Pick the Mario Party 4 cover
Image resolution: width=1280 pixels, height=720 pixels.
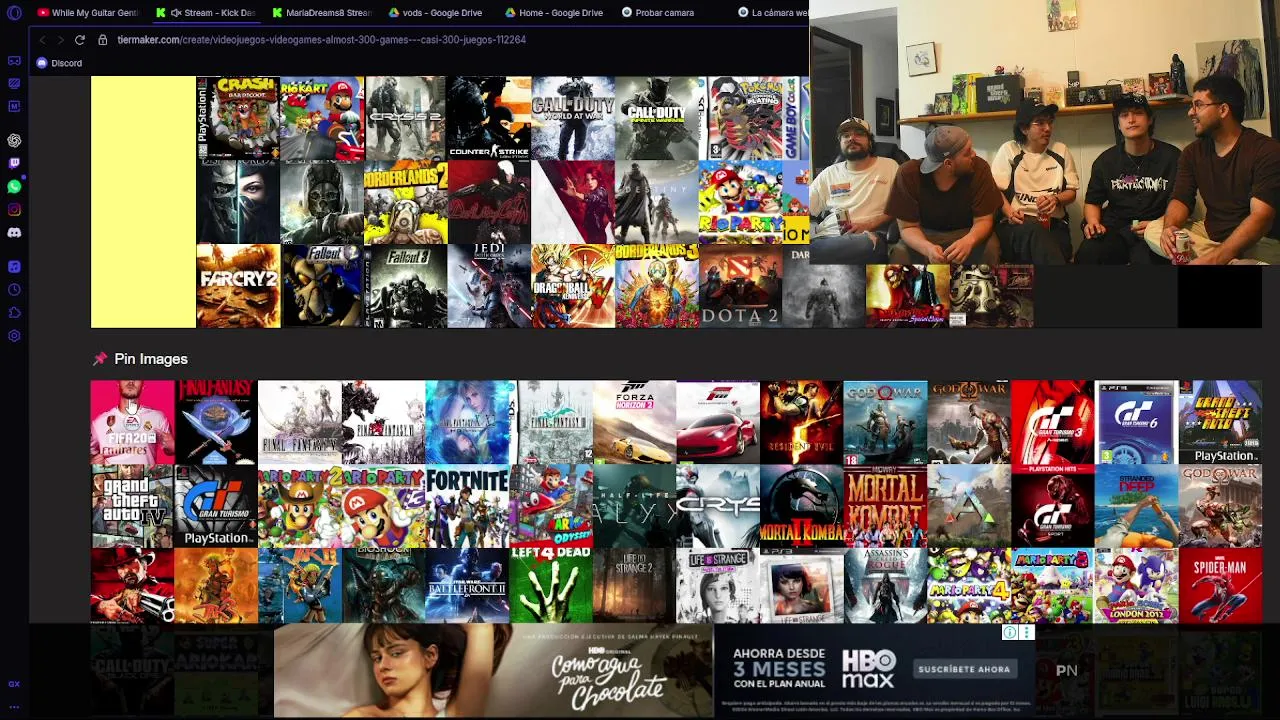[969, 585]
